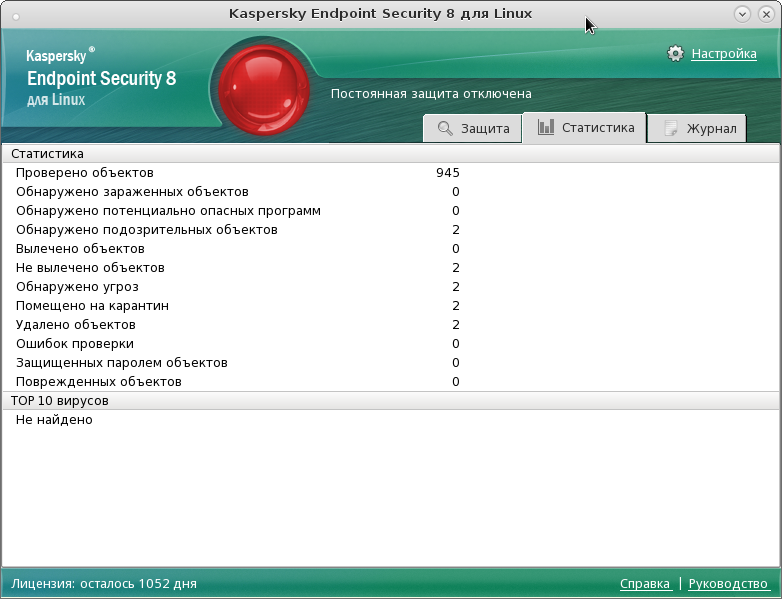Viewport: 782px width, 599px height.
Task: Click the Настройка settings link
Action: click(724, 53)
